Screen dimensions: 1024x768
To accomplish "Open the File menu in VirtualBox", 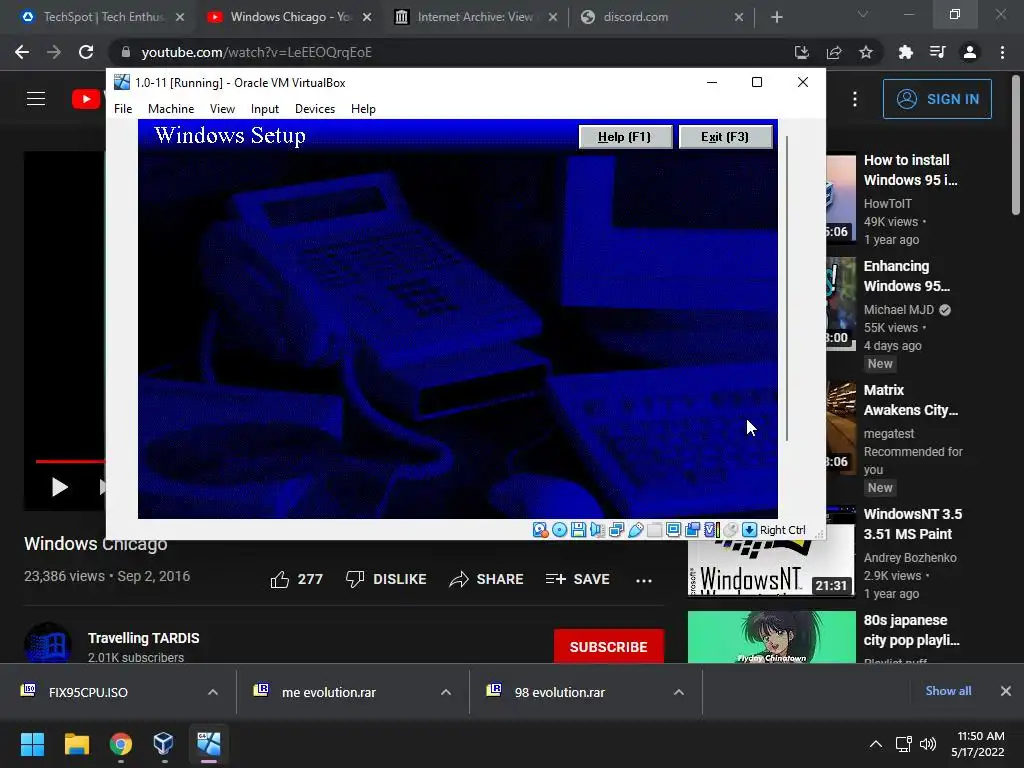I will point(123,109).
